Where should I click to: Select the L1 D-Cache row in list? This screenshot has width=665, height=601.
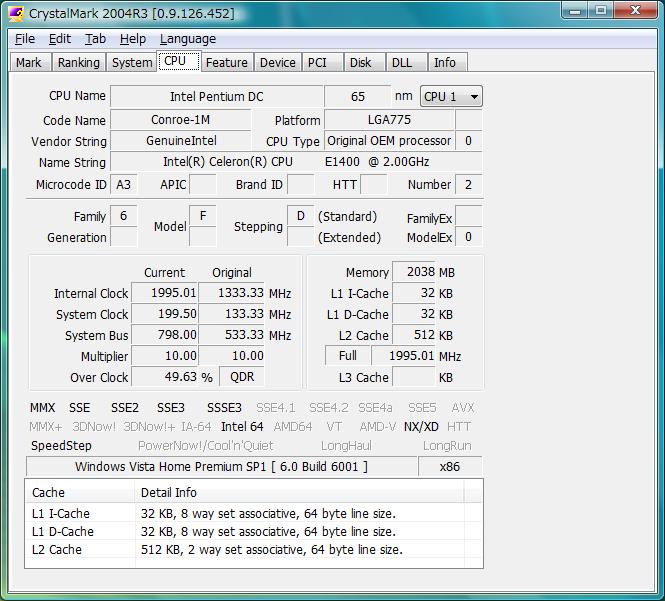pyautogui.click(x=254, y=531)
